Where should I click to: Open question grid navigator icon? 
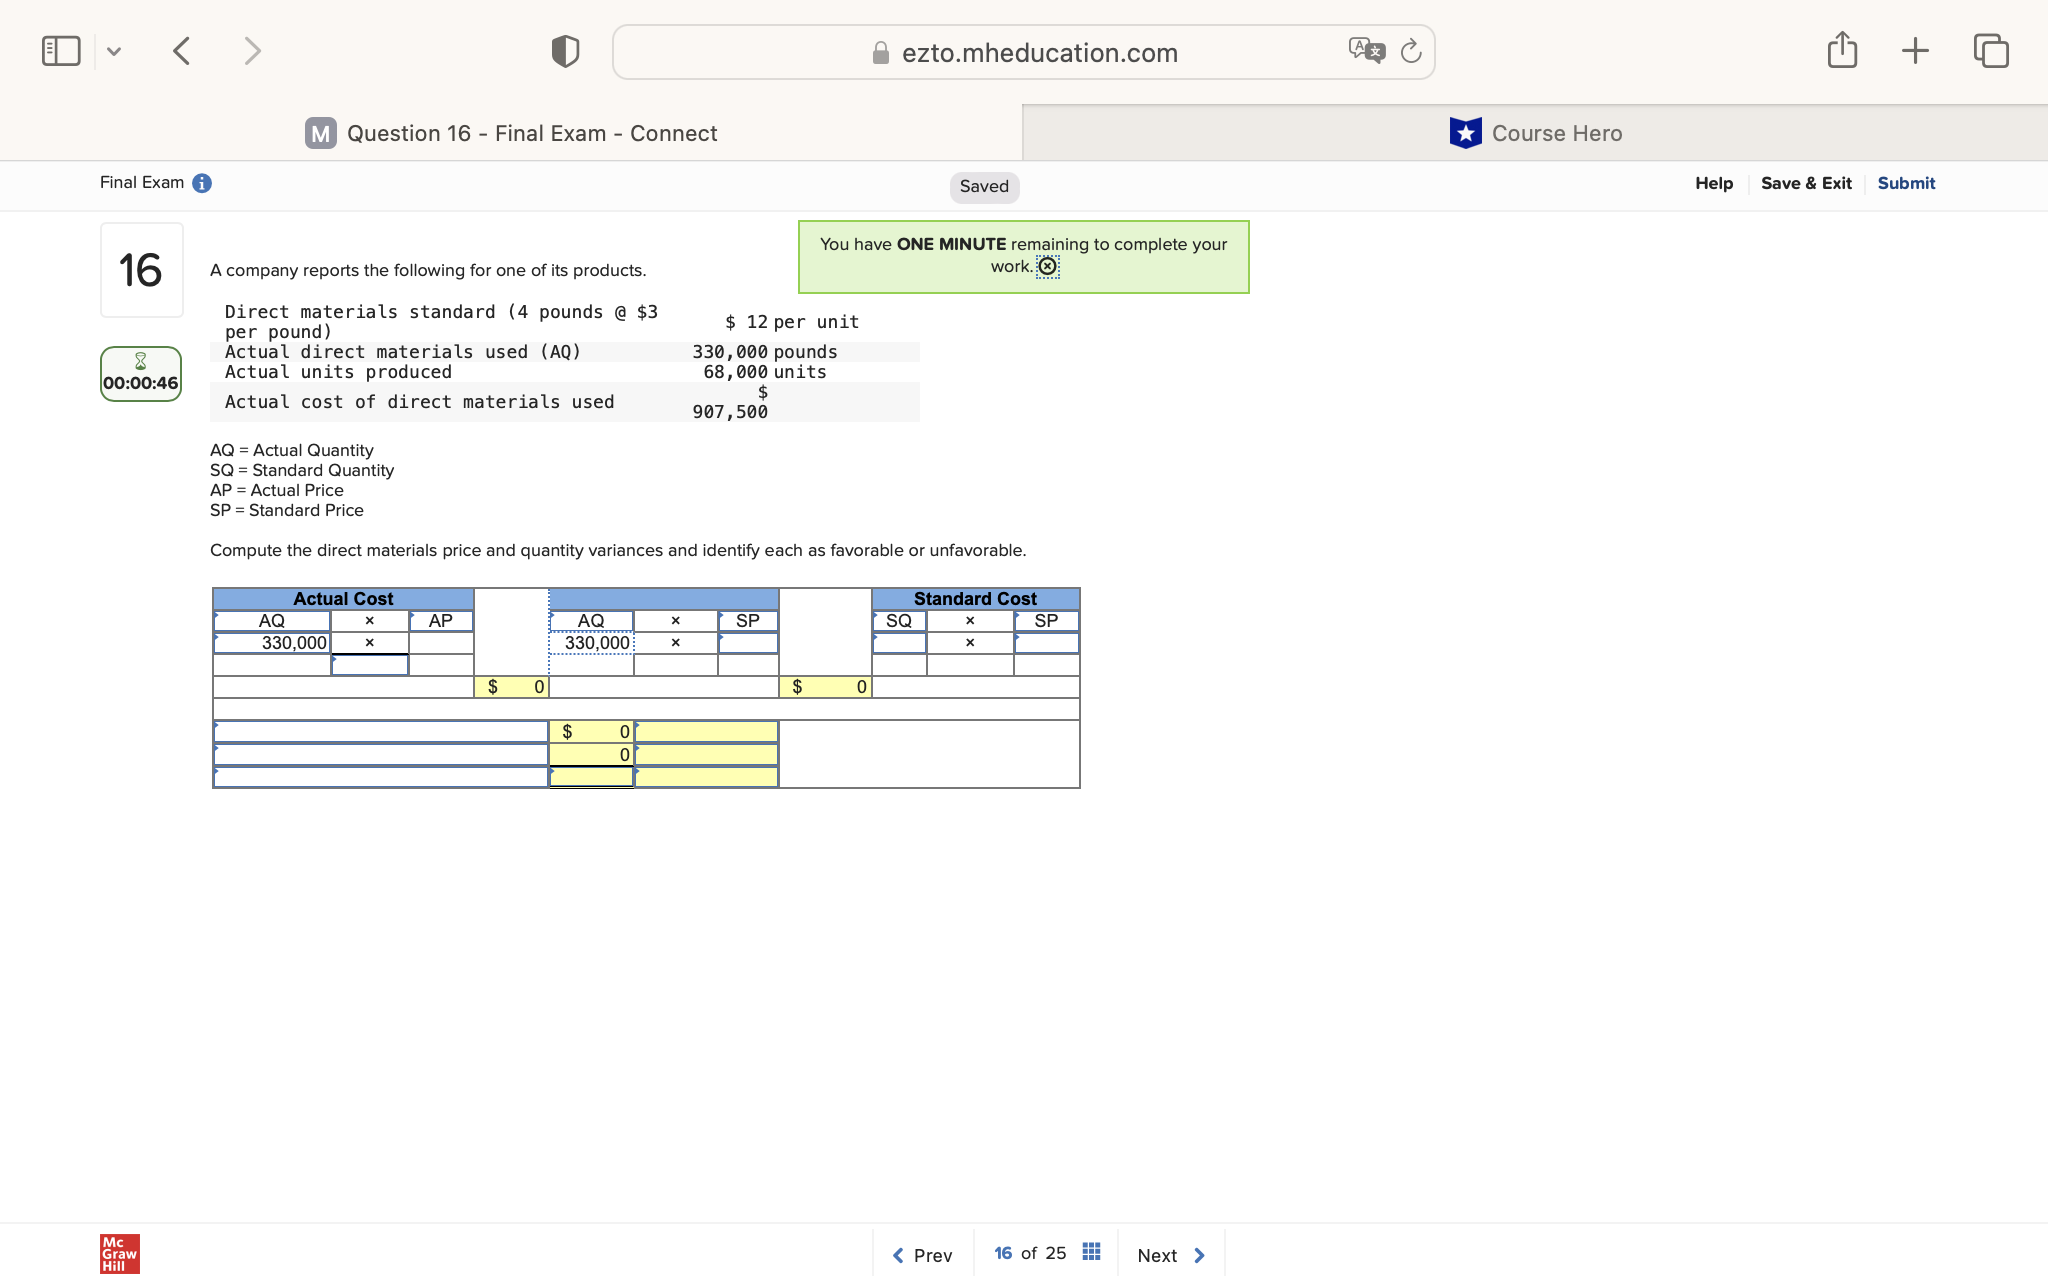click(1091, 1253)
